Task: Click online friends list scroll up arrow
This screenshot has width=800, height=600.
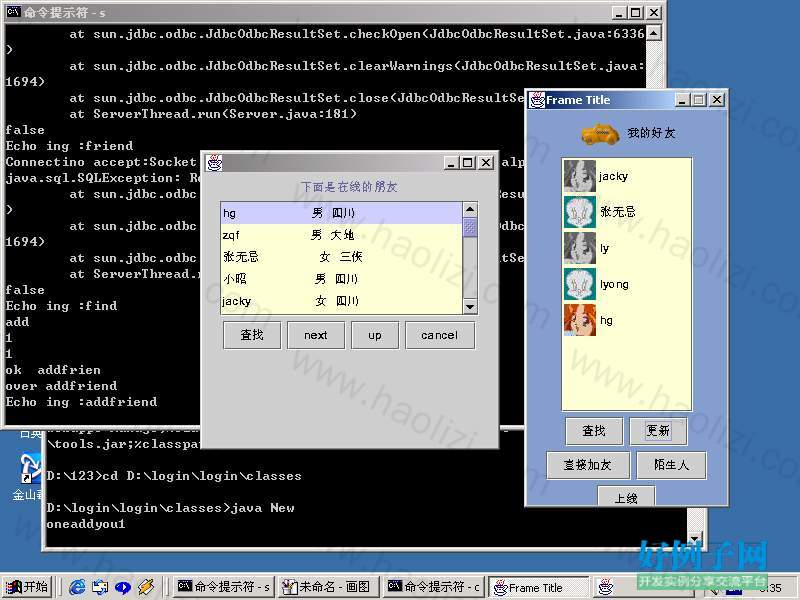Action: click(470, 209)
